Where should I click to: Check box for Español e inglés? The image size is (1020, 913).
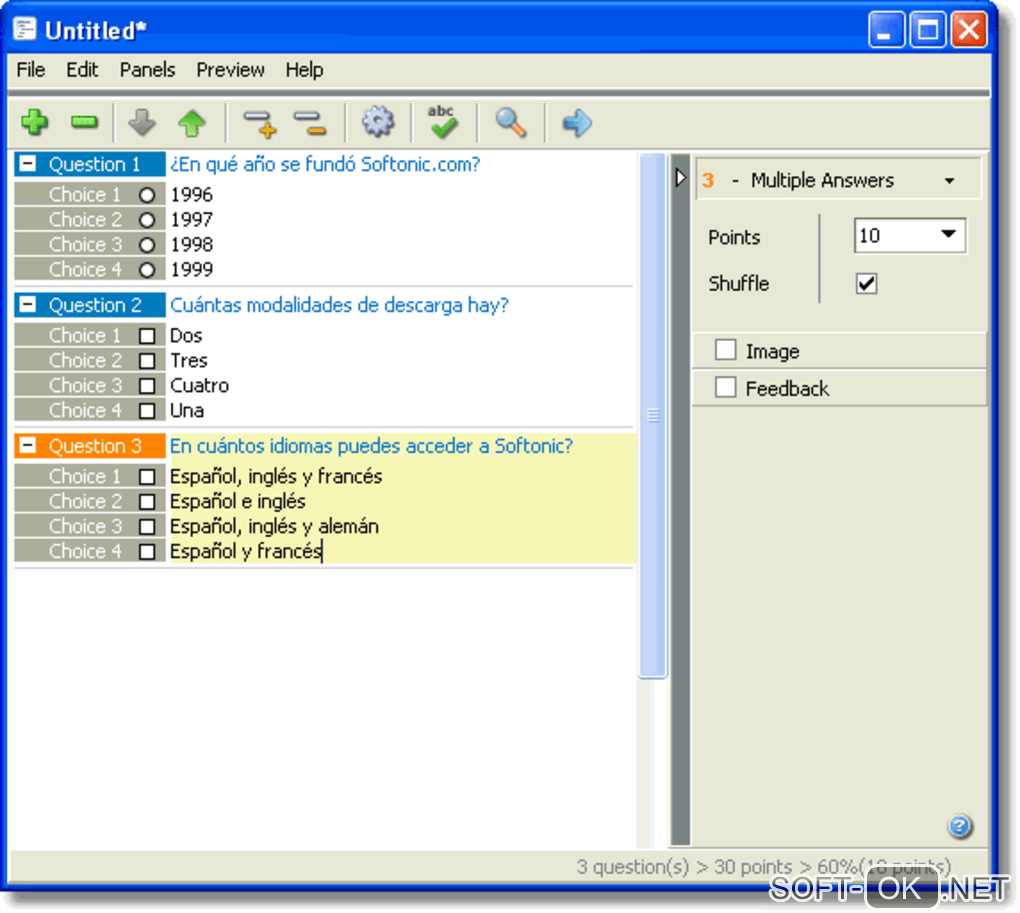(x=147, y=501)
